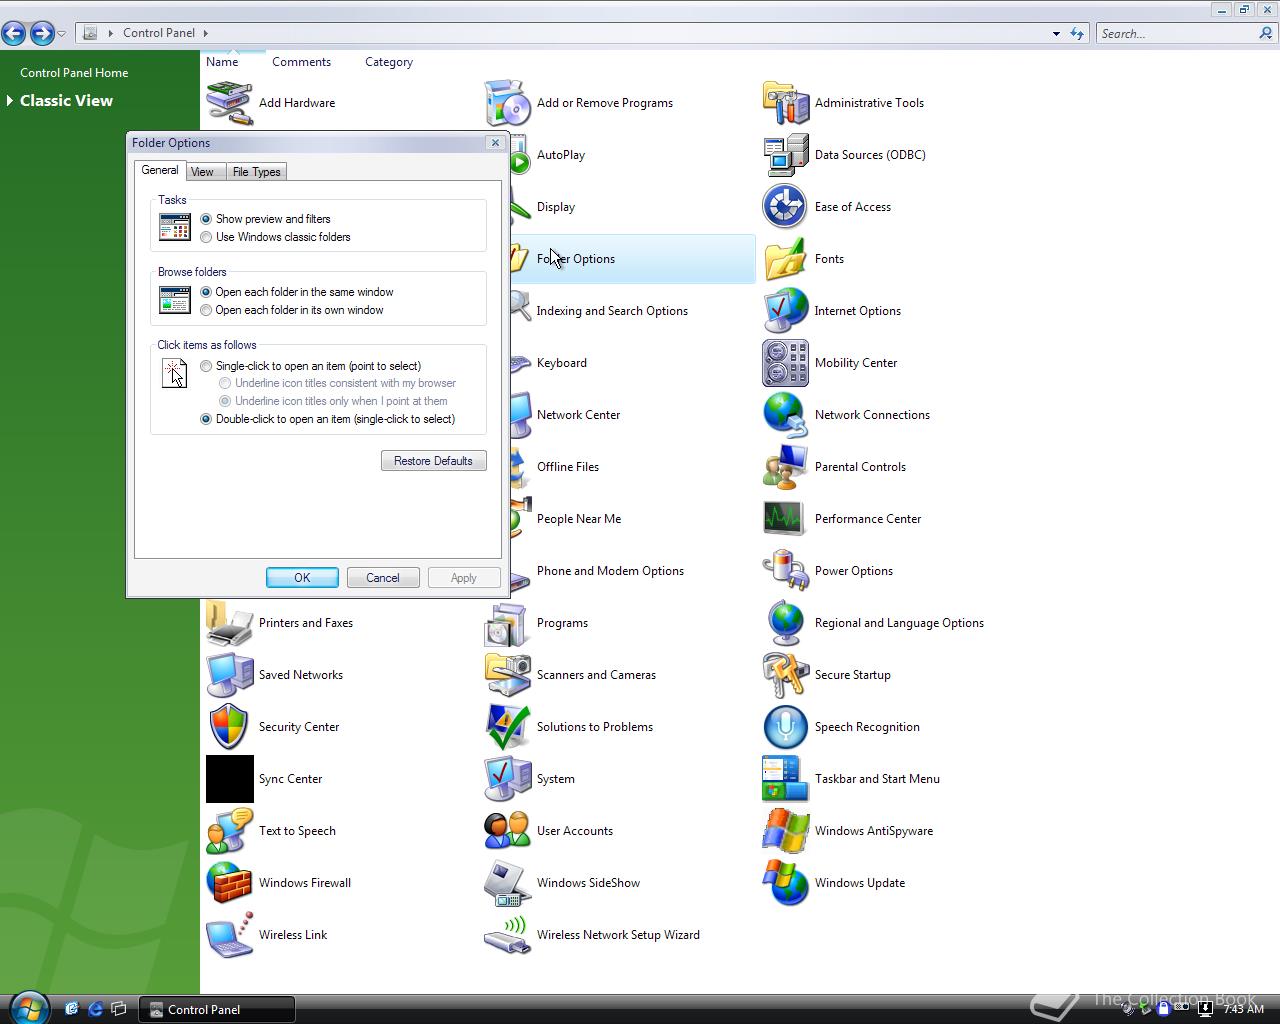Open the Administrative Tools icon
The width and height of the screenshot is (1280, 1024).
(x=785, y=103)
